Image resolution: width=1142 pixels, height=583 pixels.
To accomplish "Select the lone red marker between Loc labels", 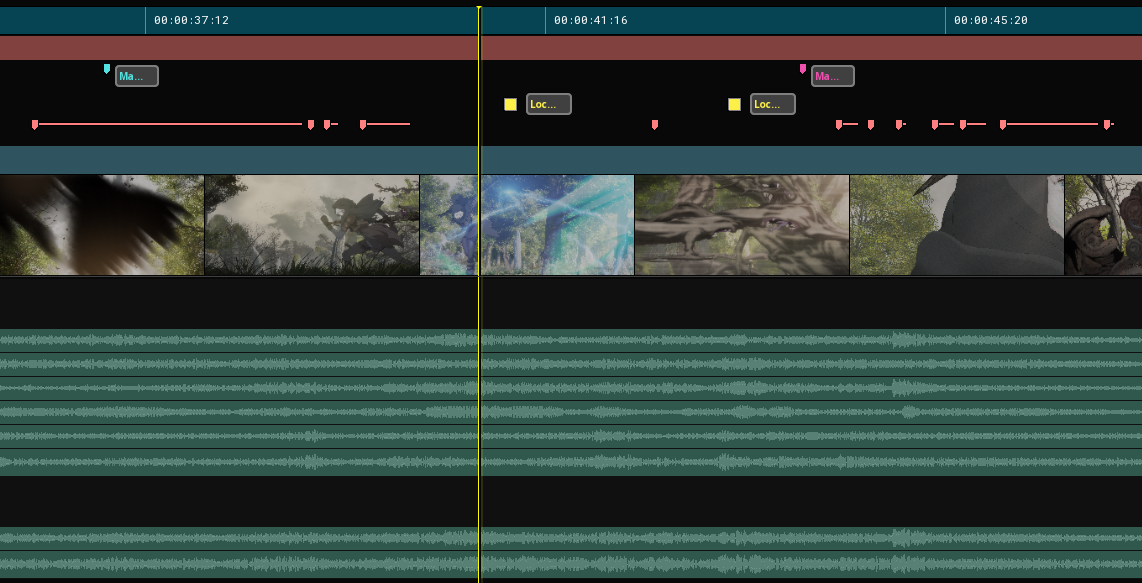I will [x=655, y=125].
